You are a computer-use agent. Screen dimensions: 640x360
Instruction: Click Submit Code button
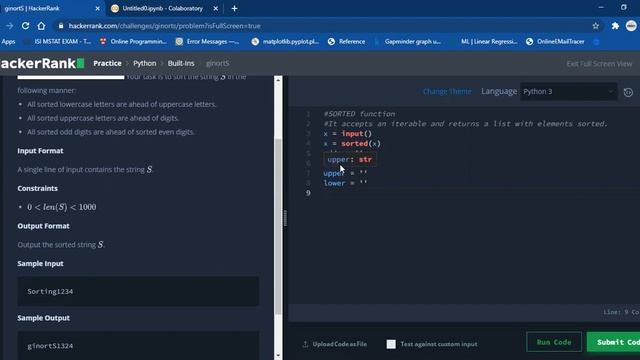613,342
